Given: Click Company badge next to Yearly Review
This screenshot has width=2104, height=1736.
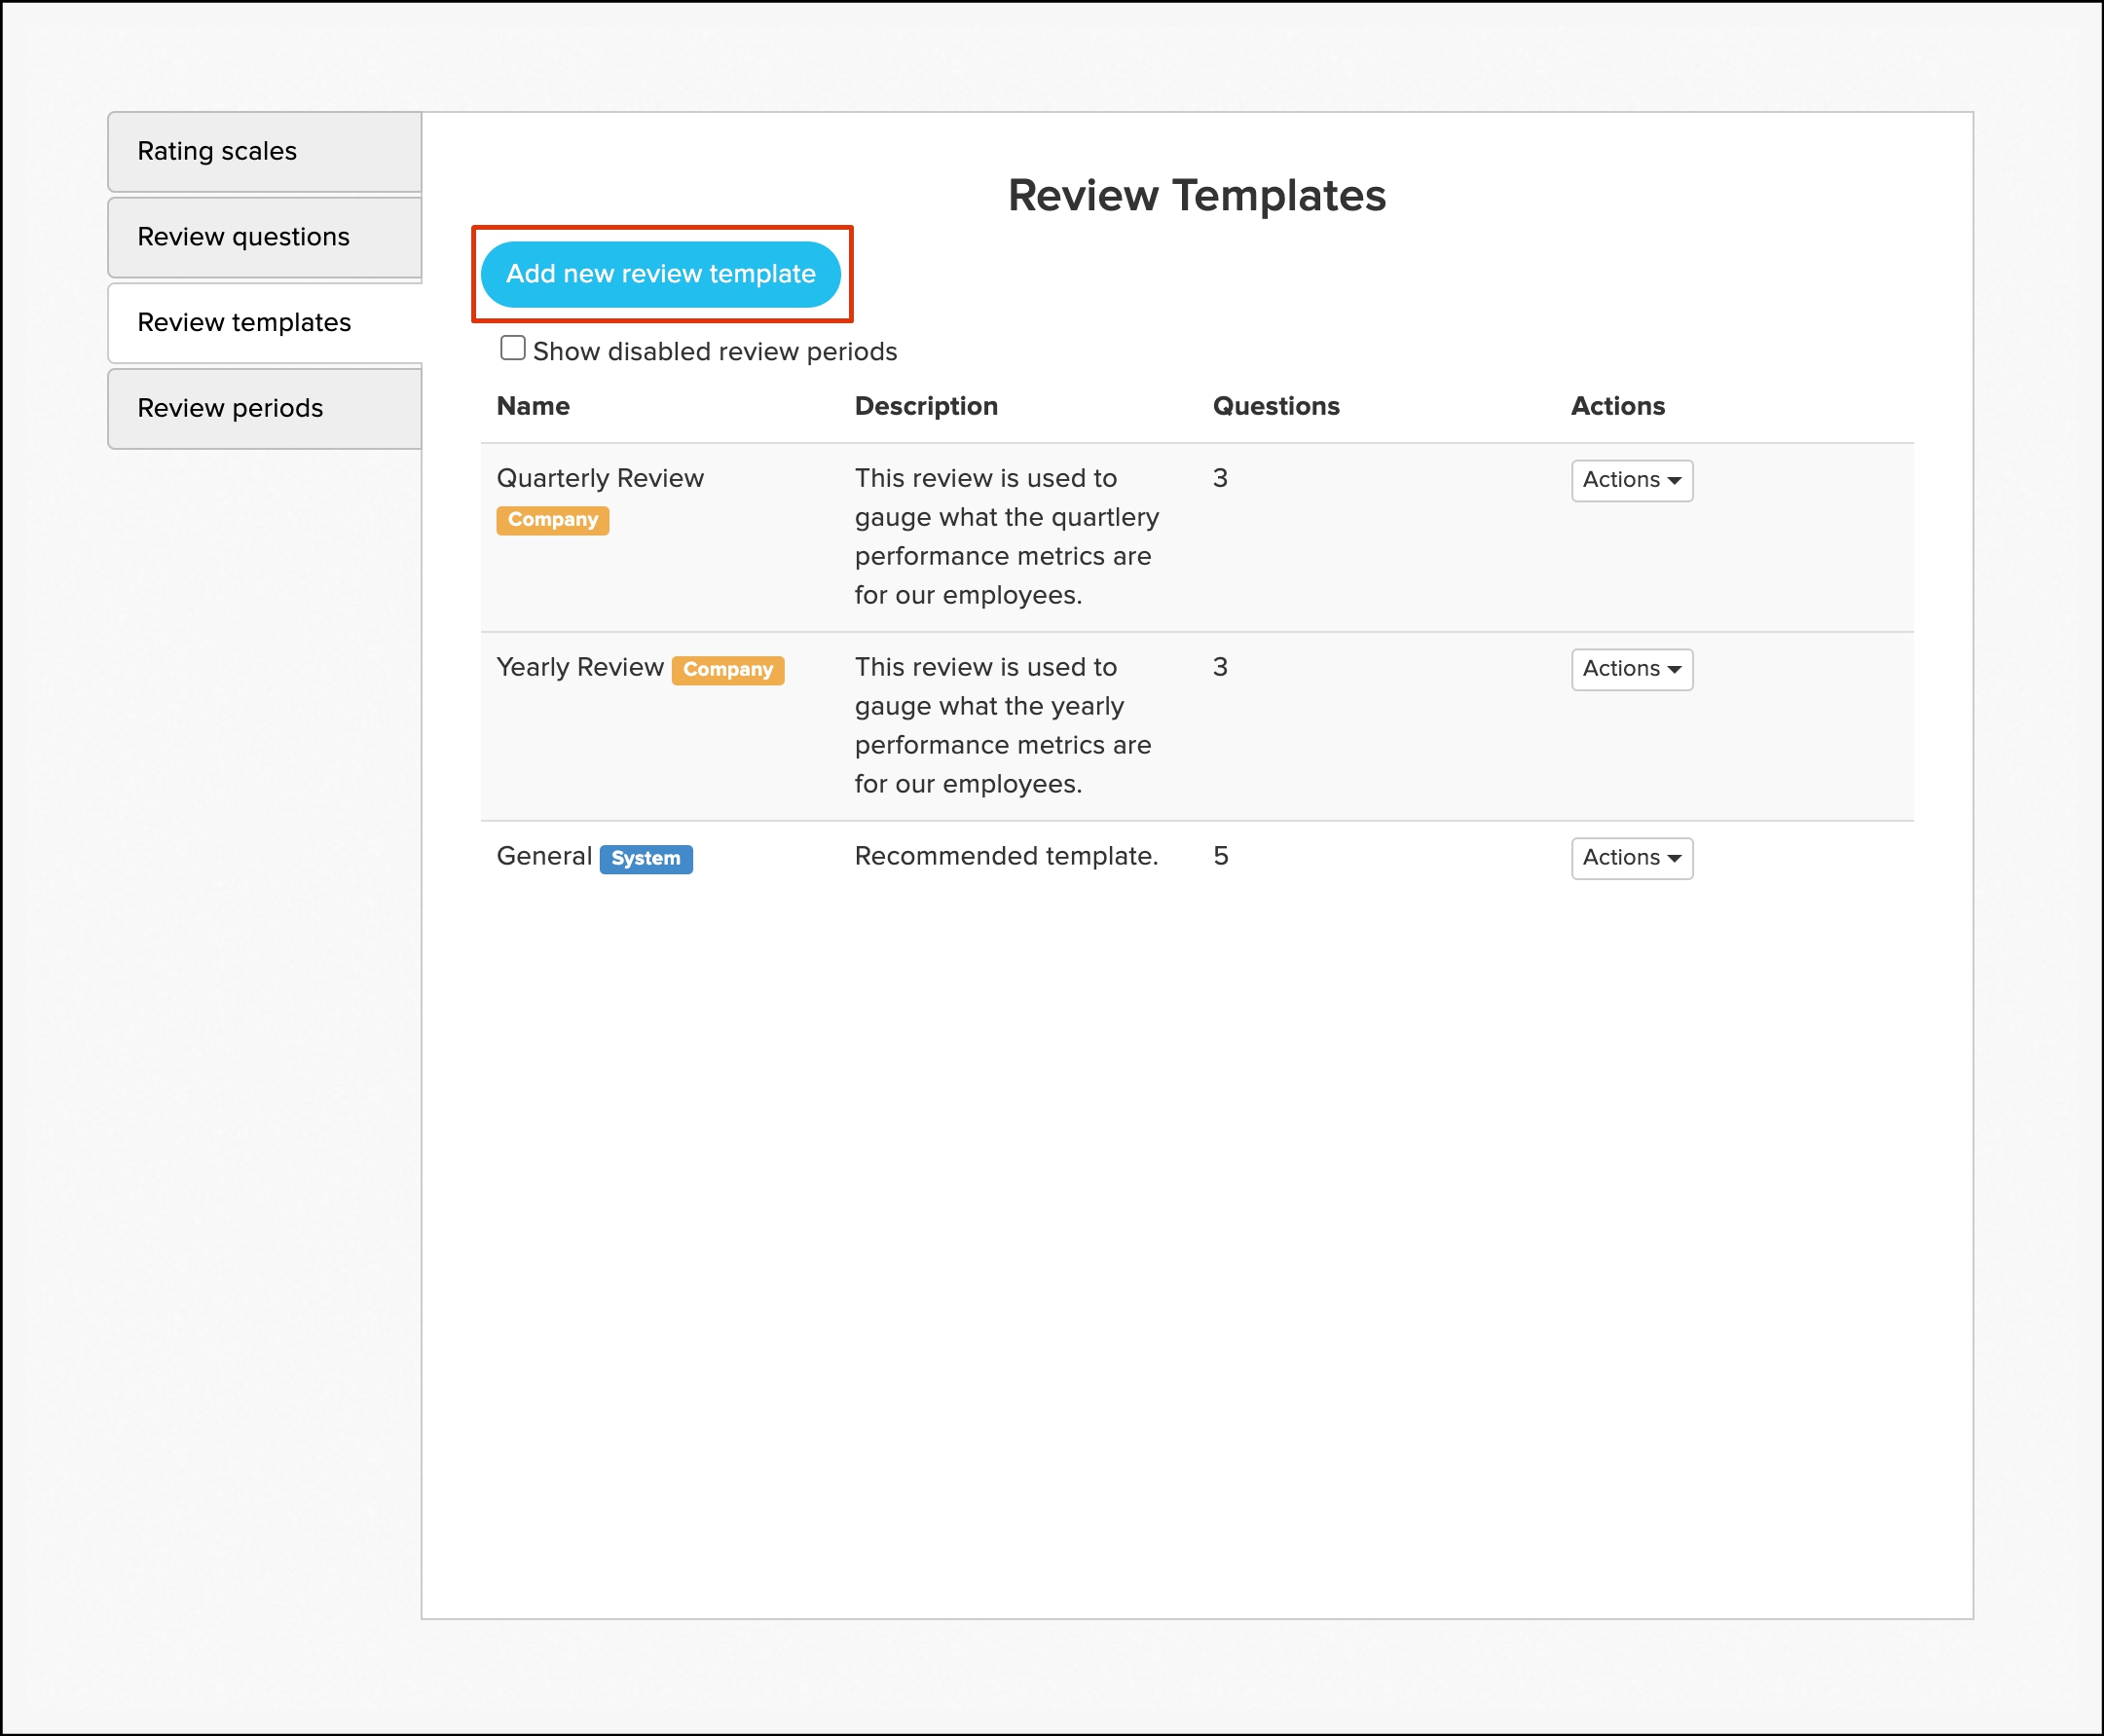Looking at the screenshot, I should click(727, 670).
